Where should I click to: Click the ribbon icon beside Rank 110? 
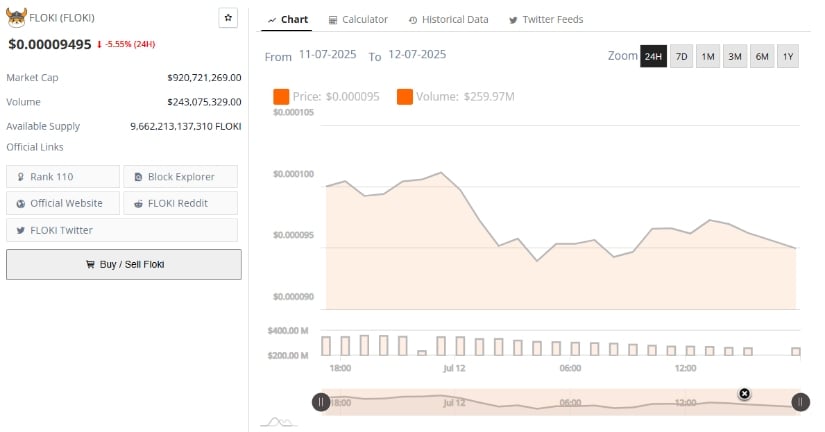21,177
